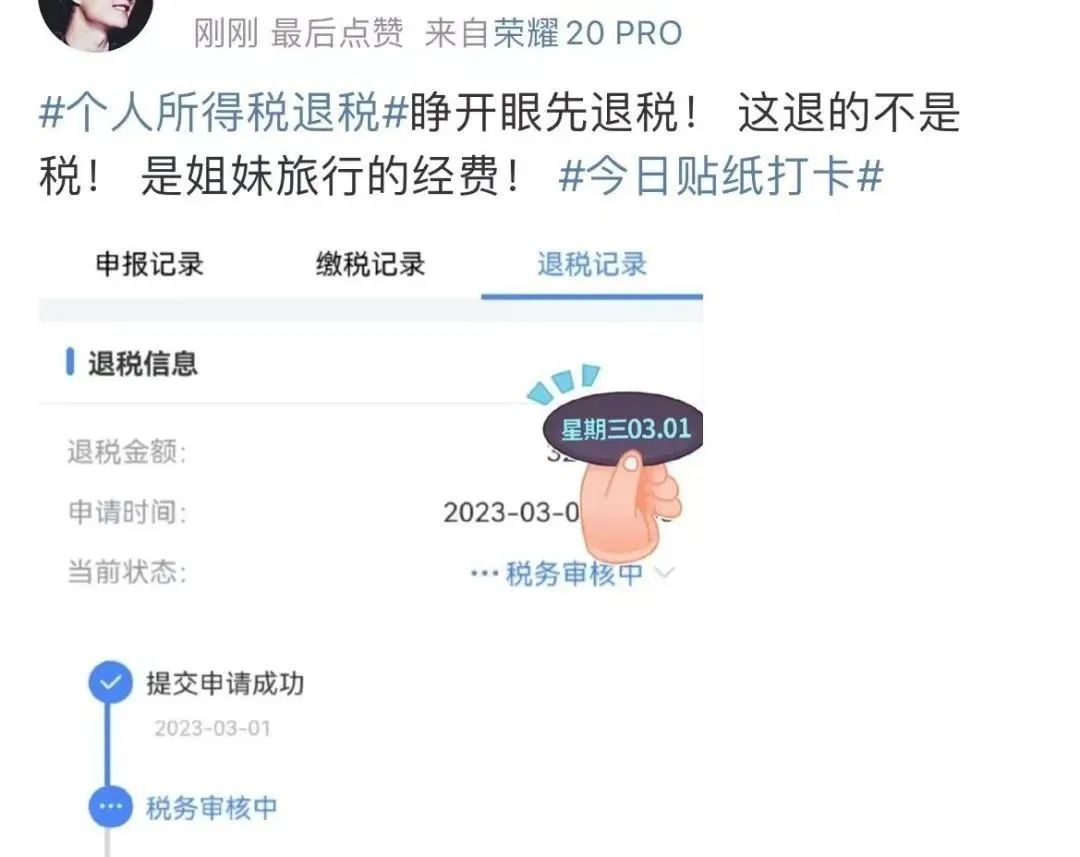
Task: Click the blue ellipsis review step icon
Action: (110, 806)
